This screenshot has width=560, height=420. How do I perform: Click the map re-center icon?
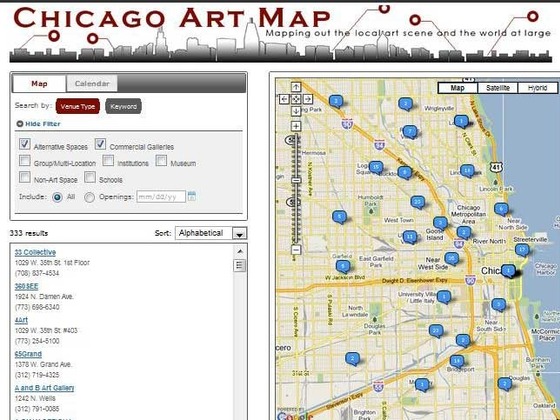point(296,99)
